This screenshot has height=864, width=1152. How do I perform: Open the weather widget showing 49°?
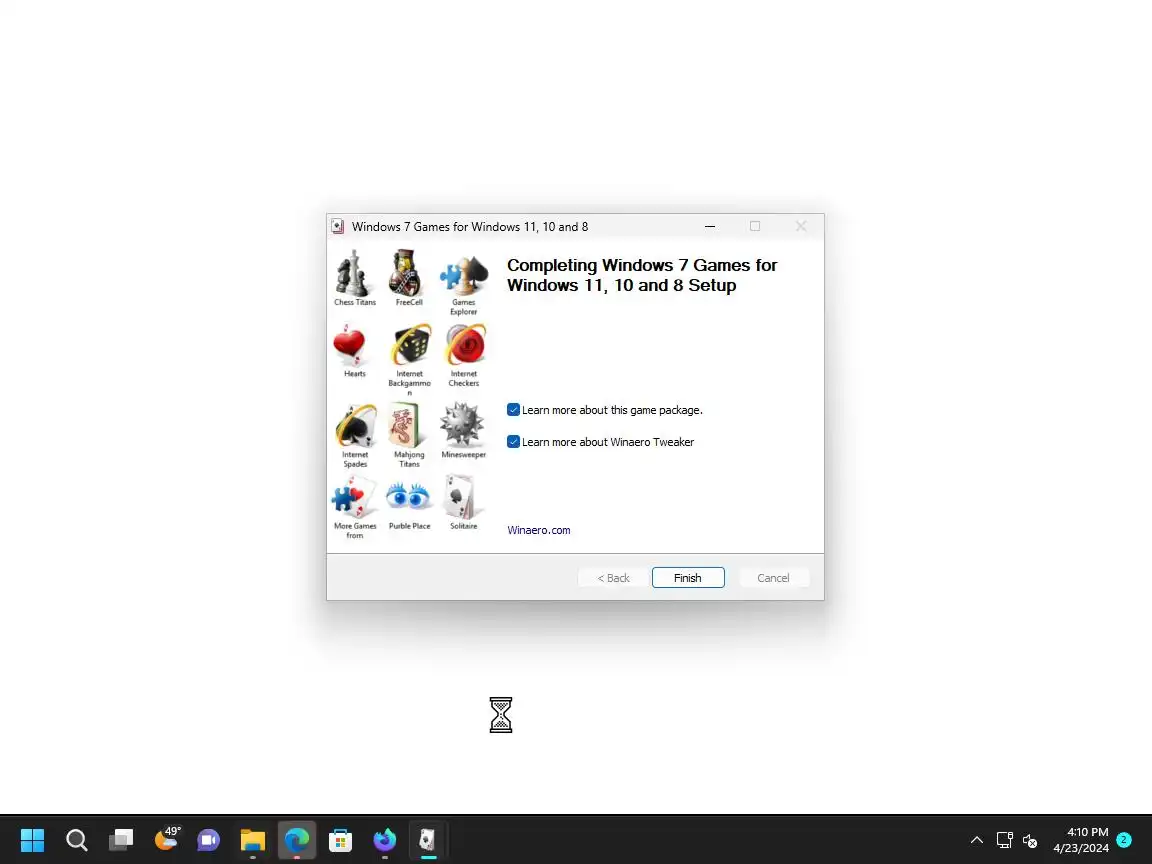[166, 838]
